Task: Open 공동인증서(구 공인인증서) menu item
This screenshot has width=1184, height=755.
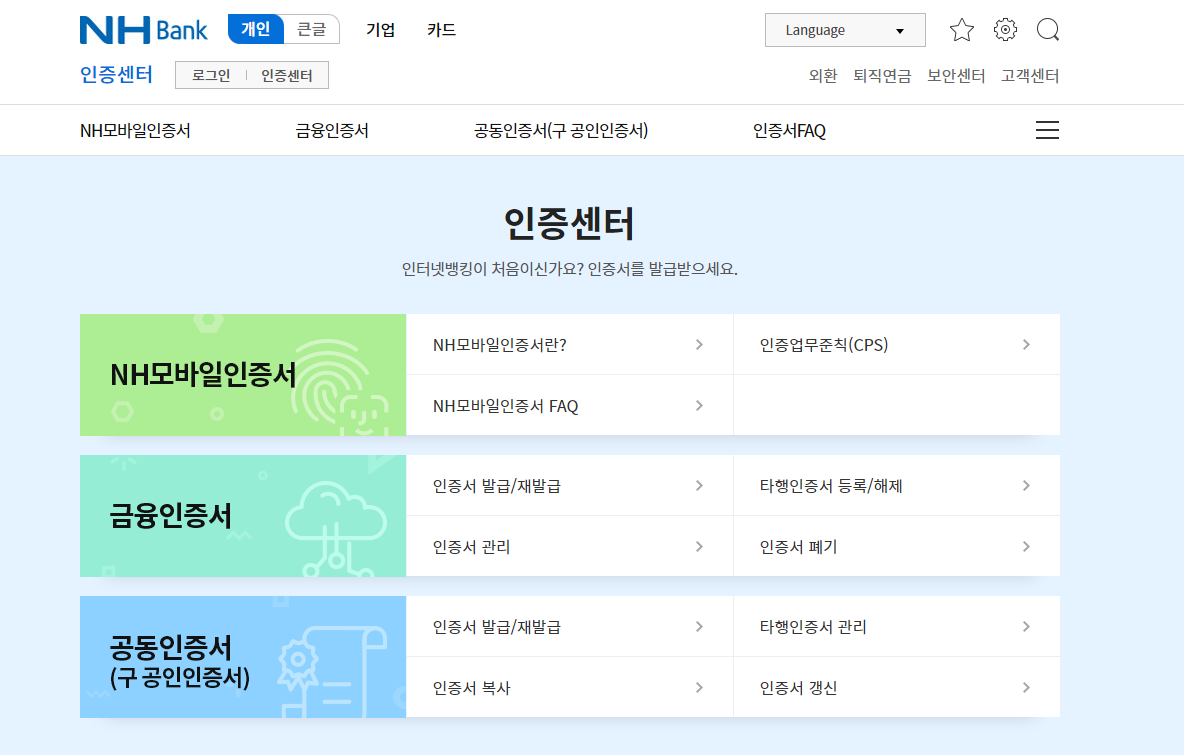Action: (x=561, y=131)
